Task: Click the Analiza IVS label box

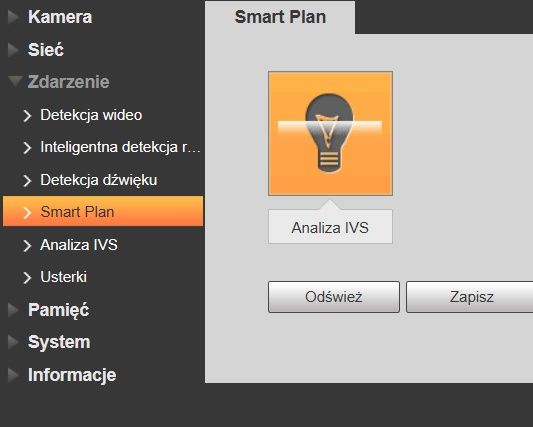Action: tap(330, 227)
